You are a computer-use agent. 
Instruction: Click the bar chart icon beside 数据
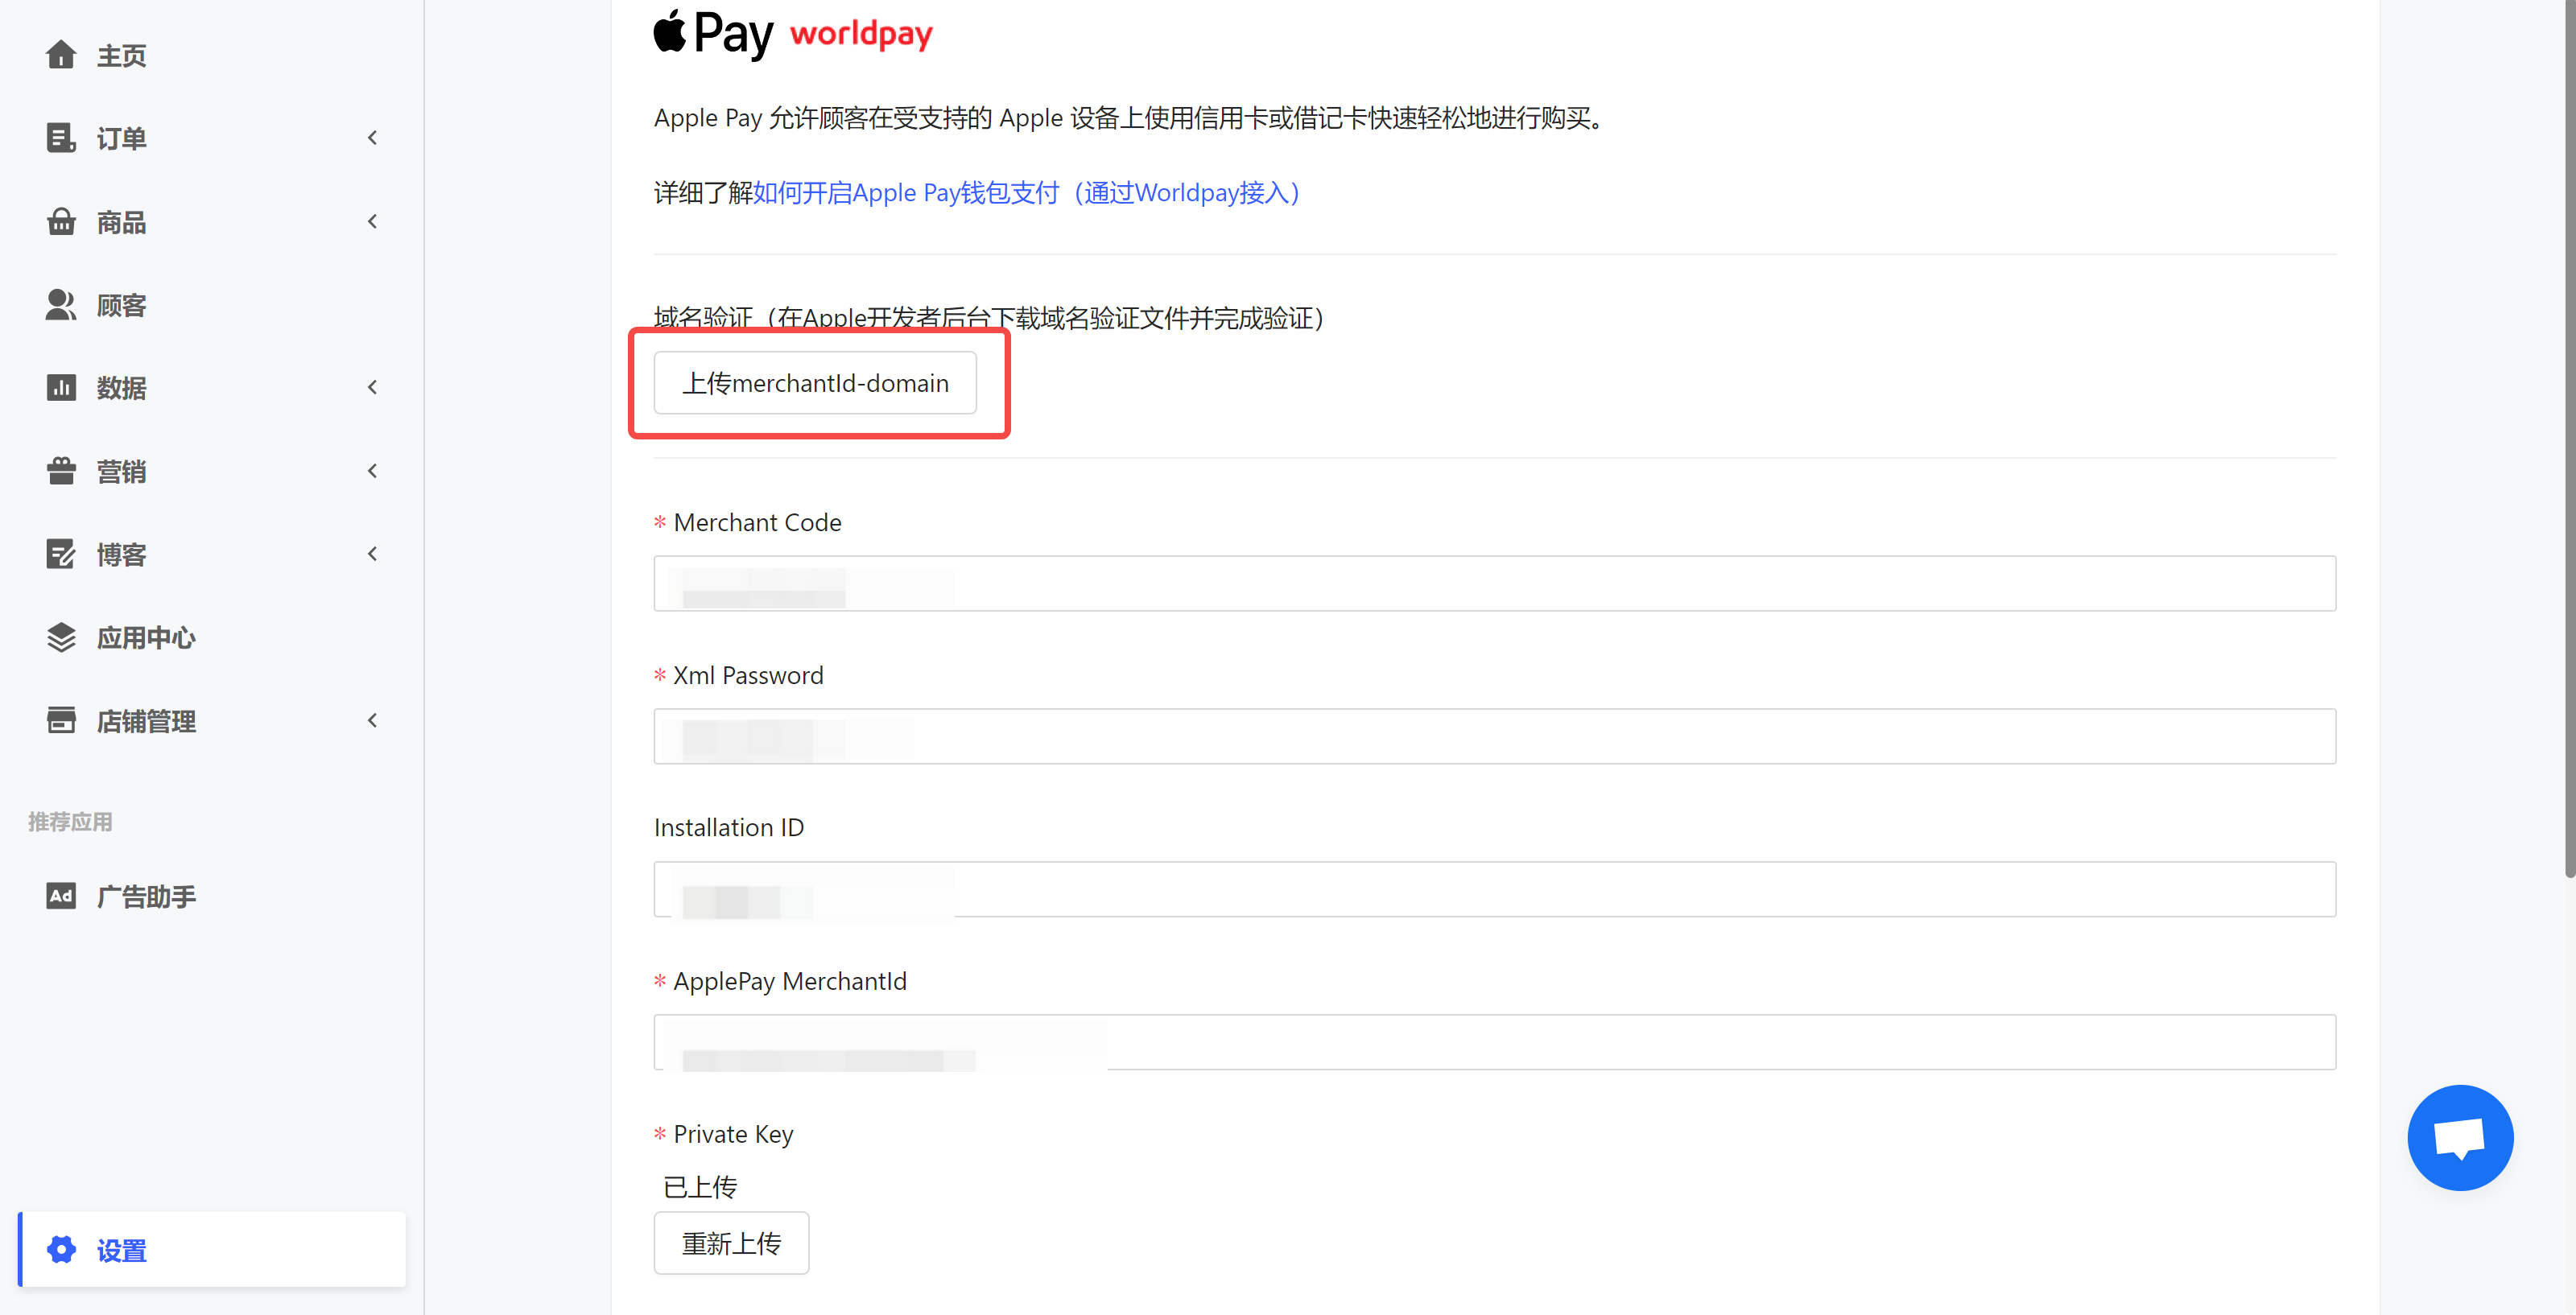pyautogui.click(x=61, y=387)
